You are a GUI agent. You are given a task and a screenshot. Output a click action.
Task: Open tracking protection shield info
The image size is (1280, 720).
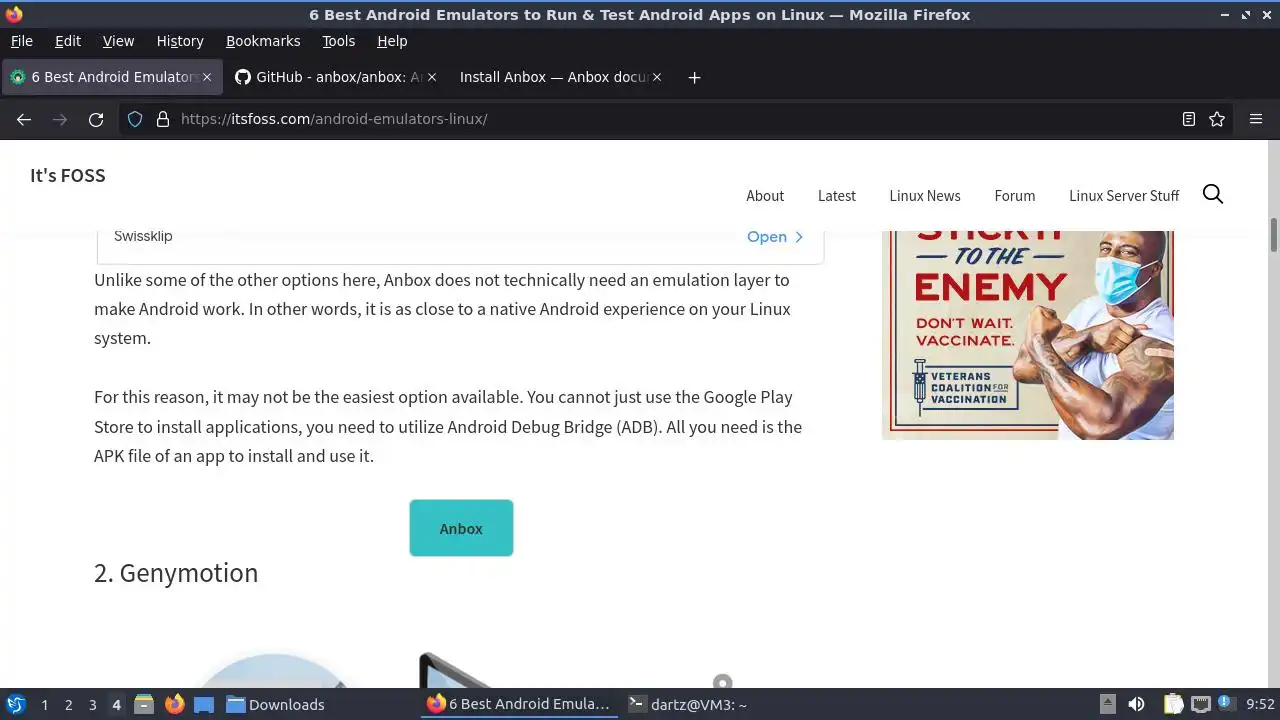(x=135, y=119)
